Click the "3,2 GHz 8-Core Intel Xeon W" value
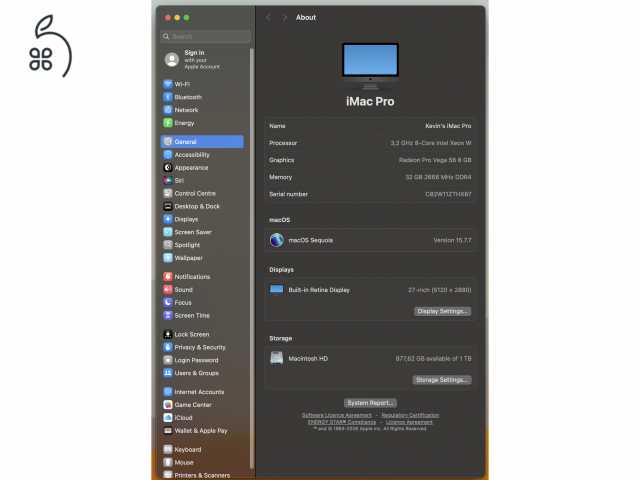This screenshot has height=480, width=640. [x=431, y=143]
